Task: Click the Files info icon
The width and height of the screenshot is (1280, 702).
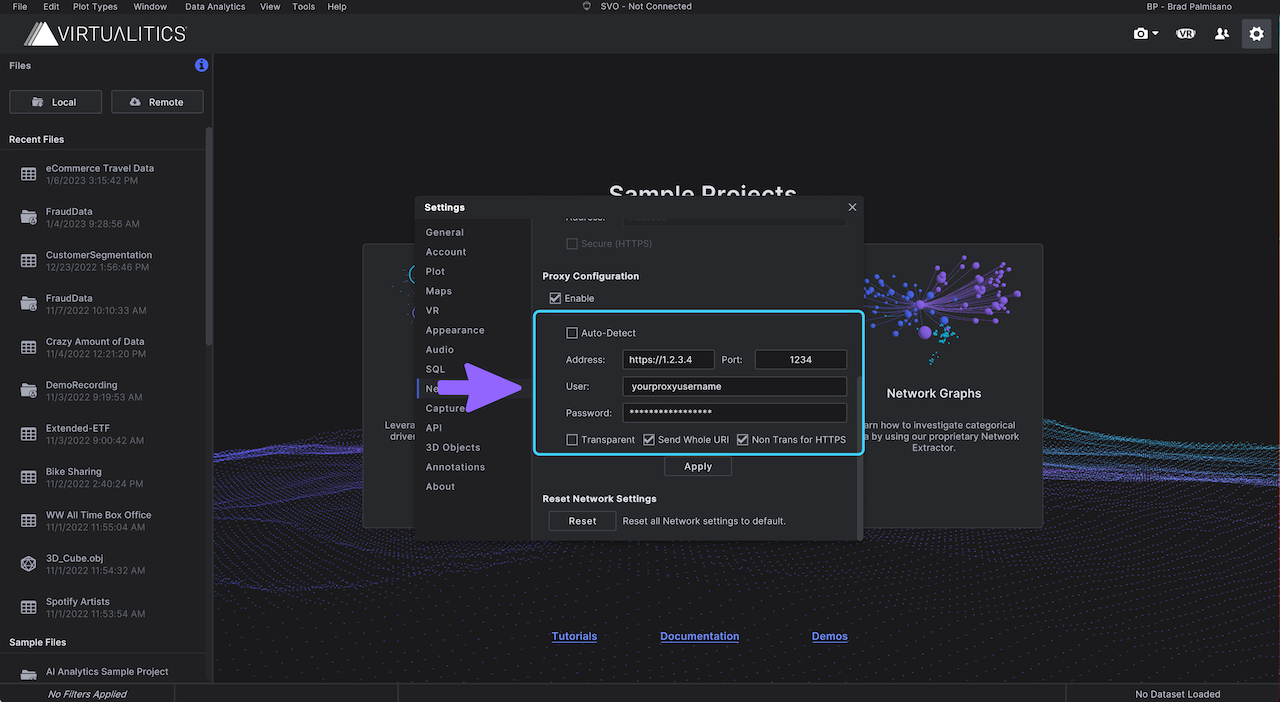Action: pyautogui.click(x=201, y=65)
